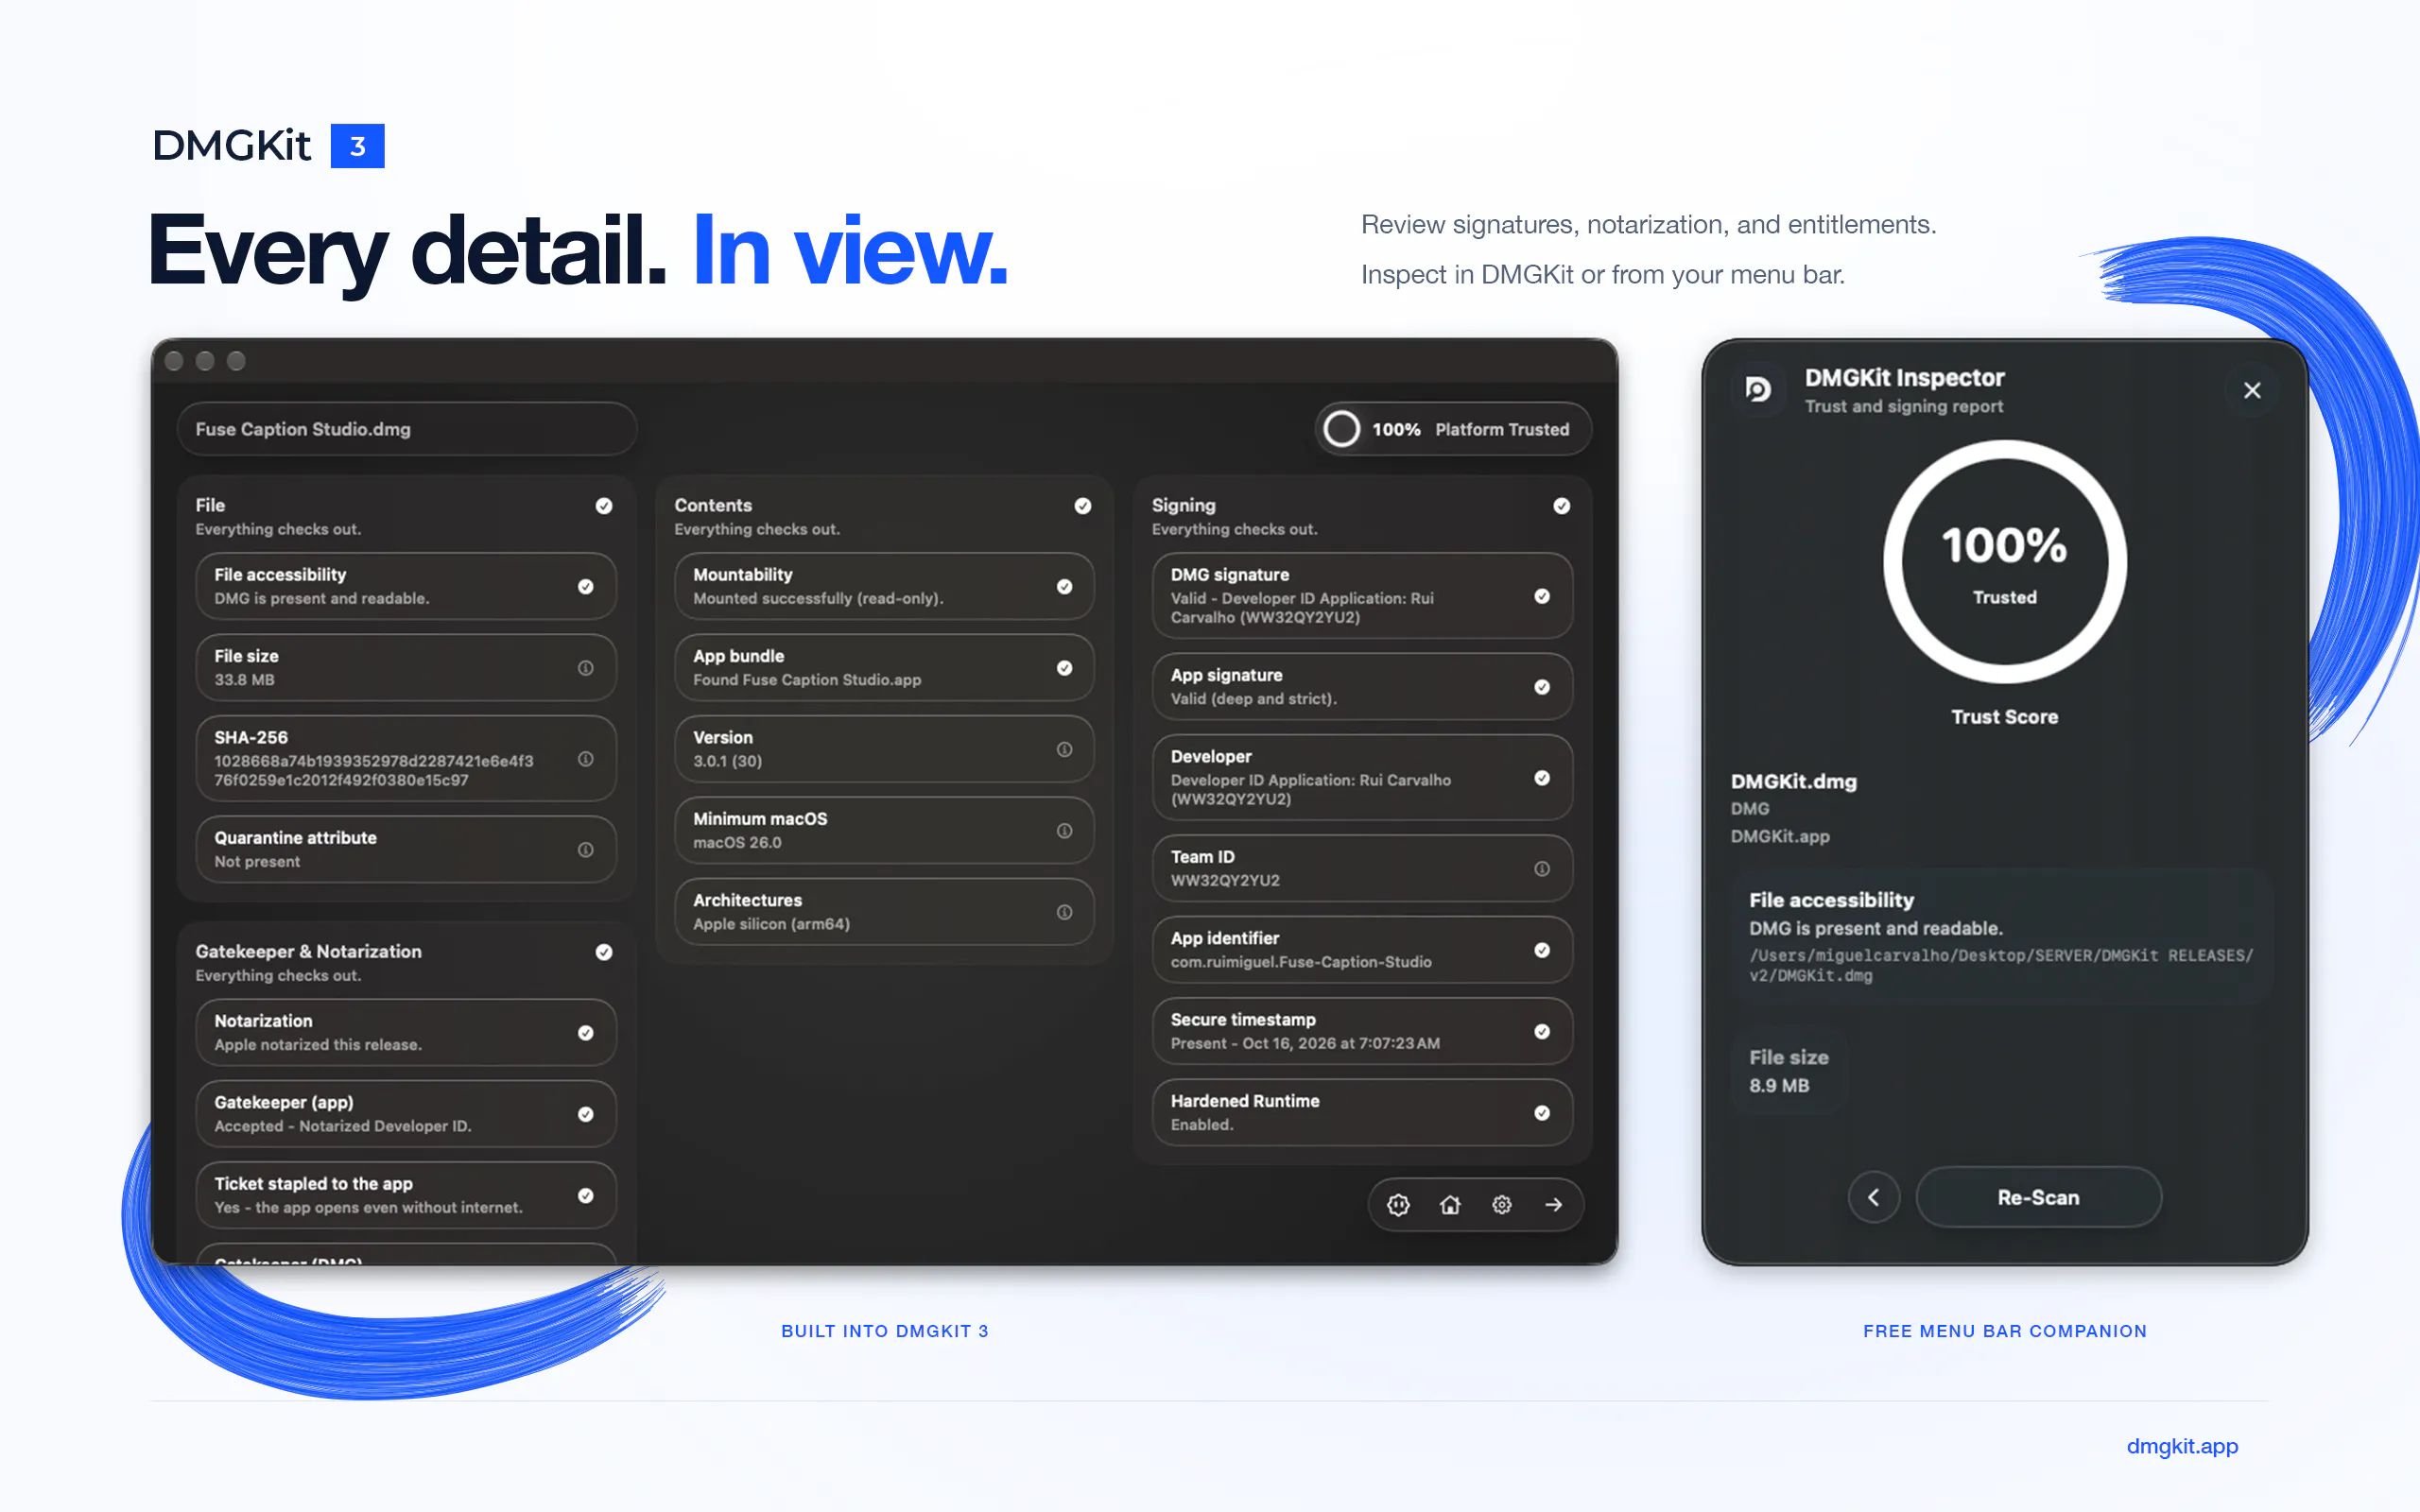Click checkmark on Notarization row
Image resolution: width=2420 pixels, height=1512 pixels.
(586, 1033)
